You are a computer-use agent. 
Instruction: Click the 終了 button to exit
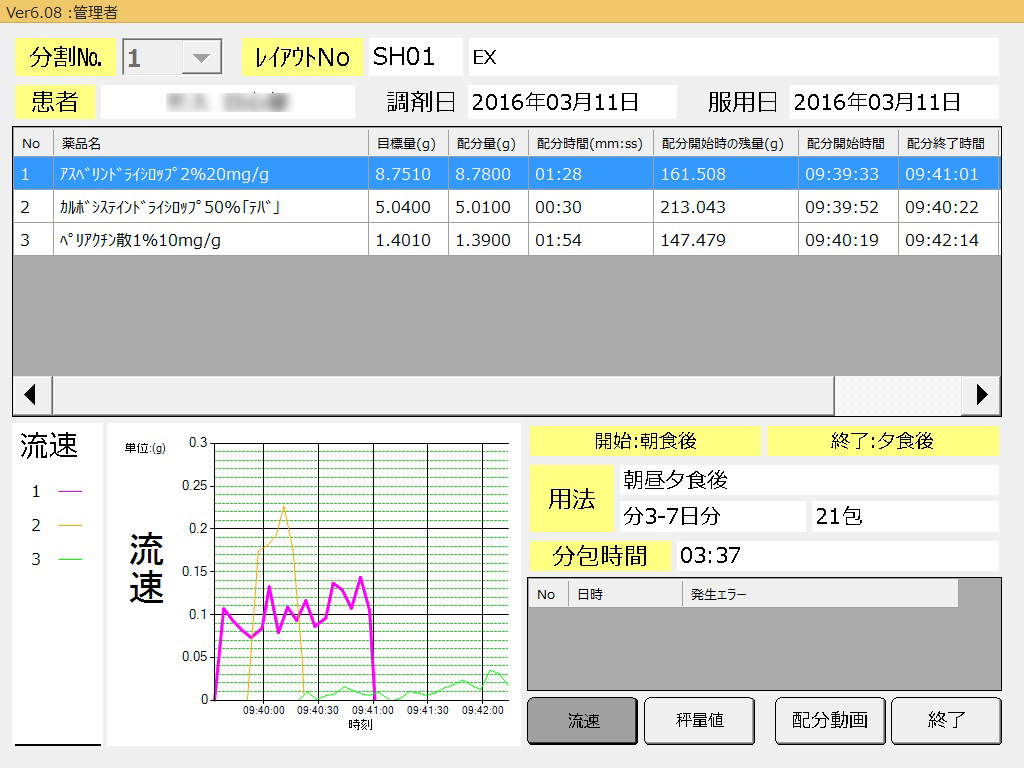click(x=945, y=720)
